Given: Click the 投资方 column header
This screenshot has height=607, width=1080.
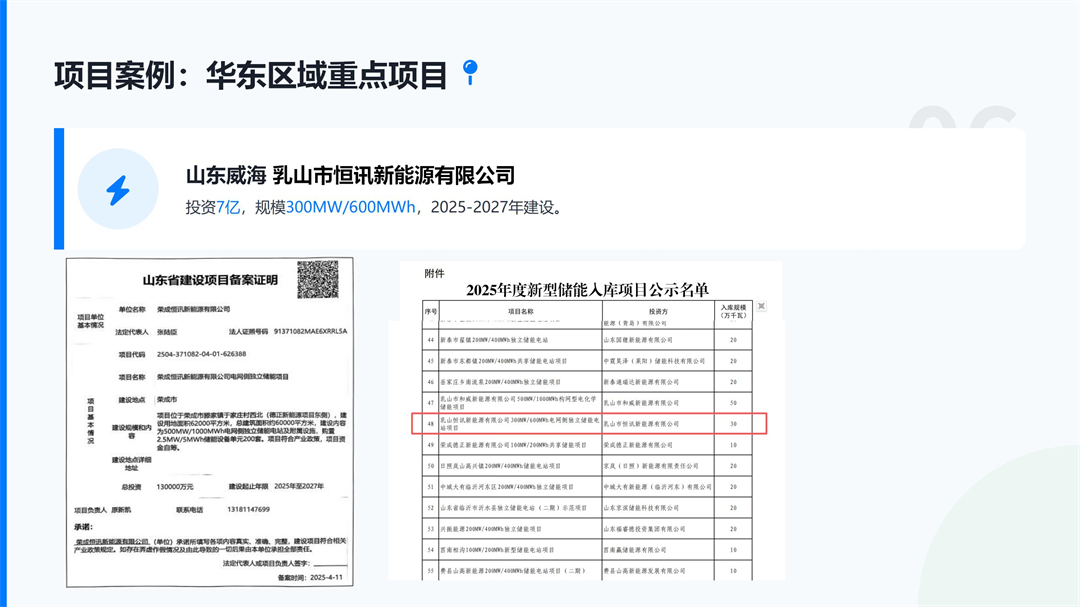Looking at the screenshot, I should tap(658, 311).
